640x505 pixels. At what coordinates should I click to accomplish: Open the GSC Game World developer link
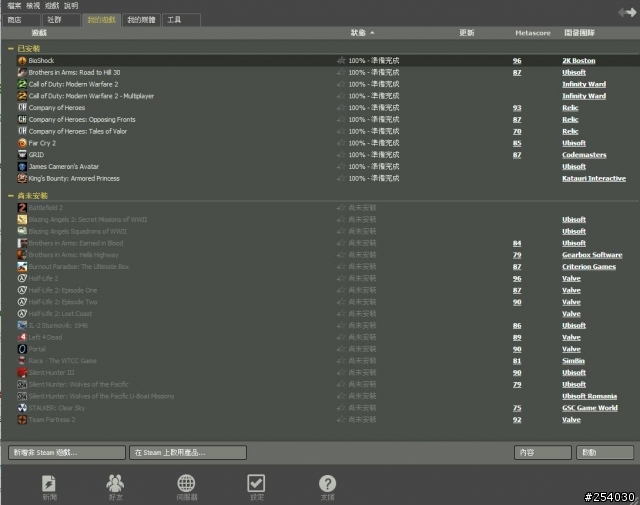coord(590,408)
